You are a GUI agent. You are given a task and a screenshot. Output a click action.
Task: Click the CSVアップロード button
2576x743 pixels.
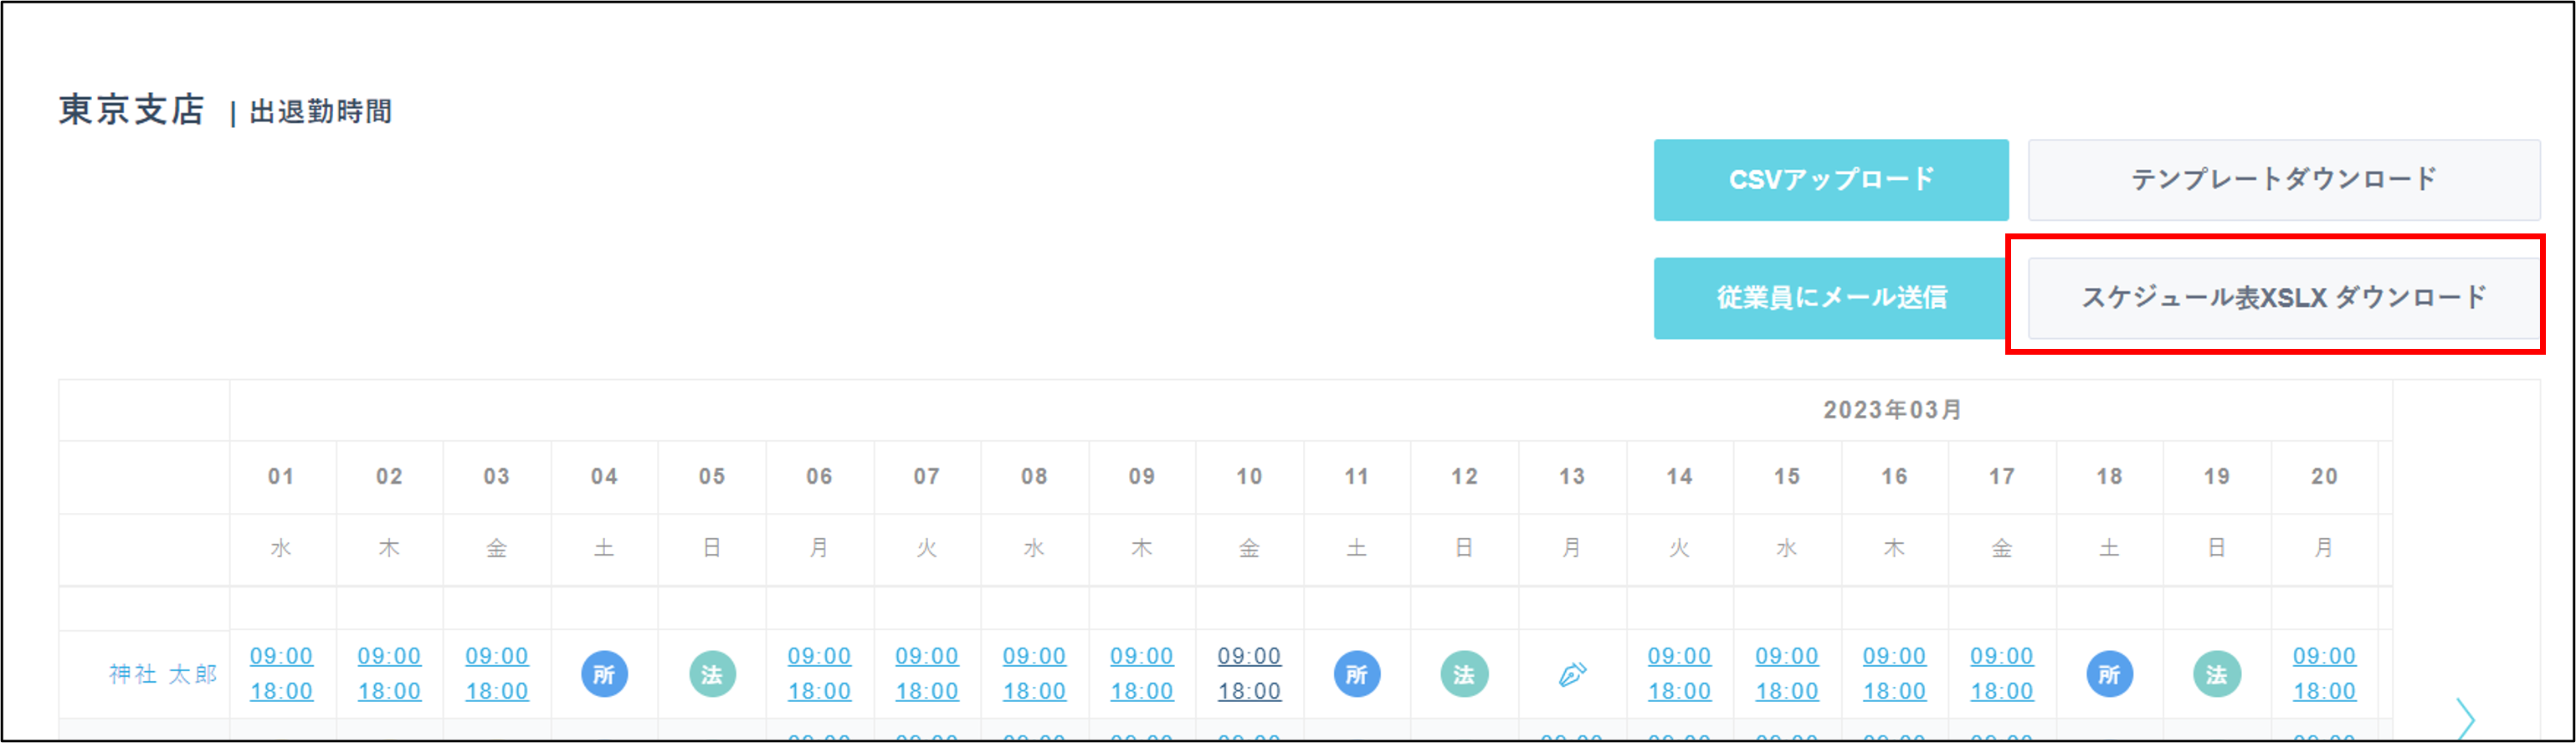(x=1831, y=180)
